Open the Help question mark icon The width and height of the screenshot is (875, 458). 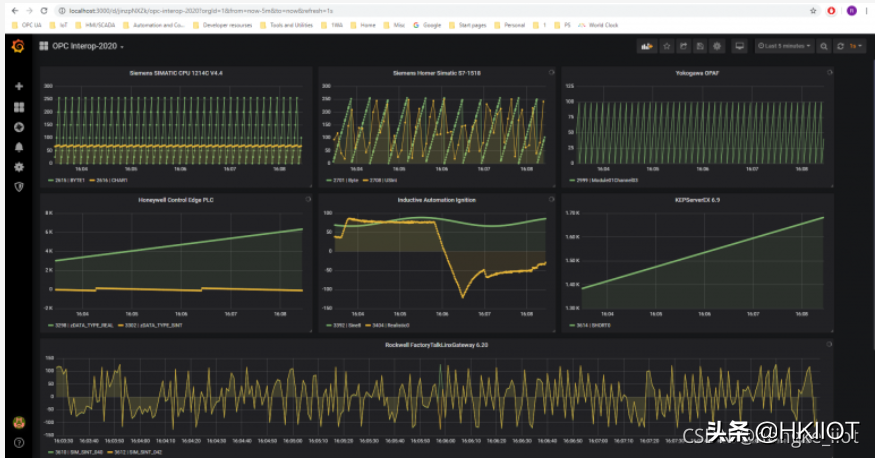pos(19,443)
